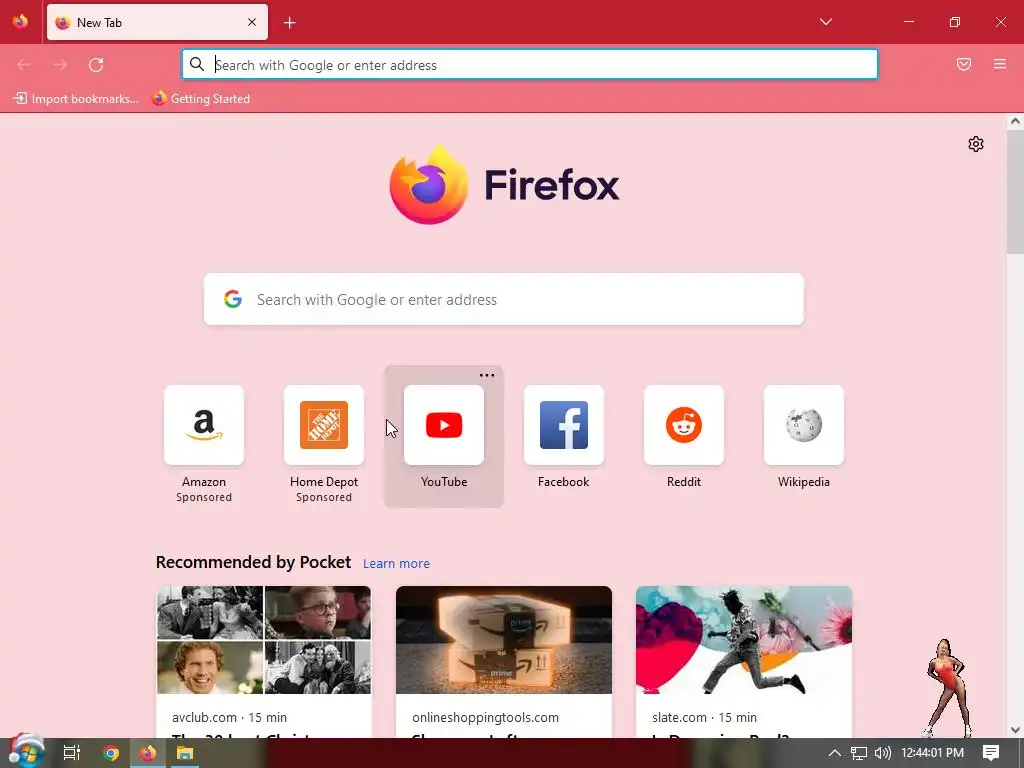The height and width of the screenshot is (768, 1024).
Task: Open Firefox View pinned icon
Action: tap(20, 22)
